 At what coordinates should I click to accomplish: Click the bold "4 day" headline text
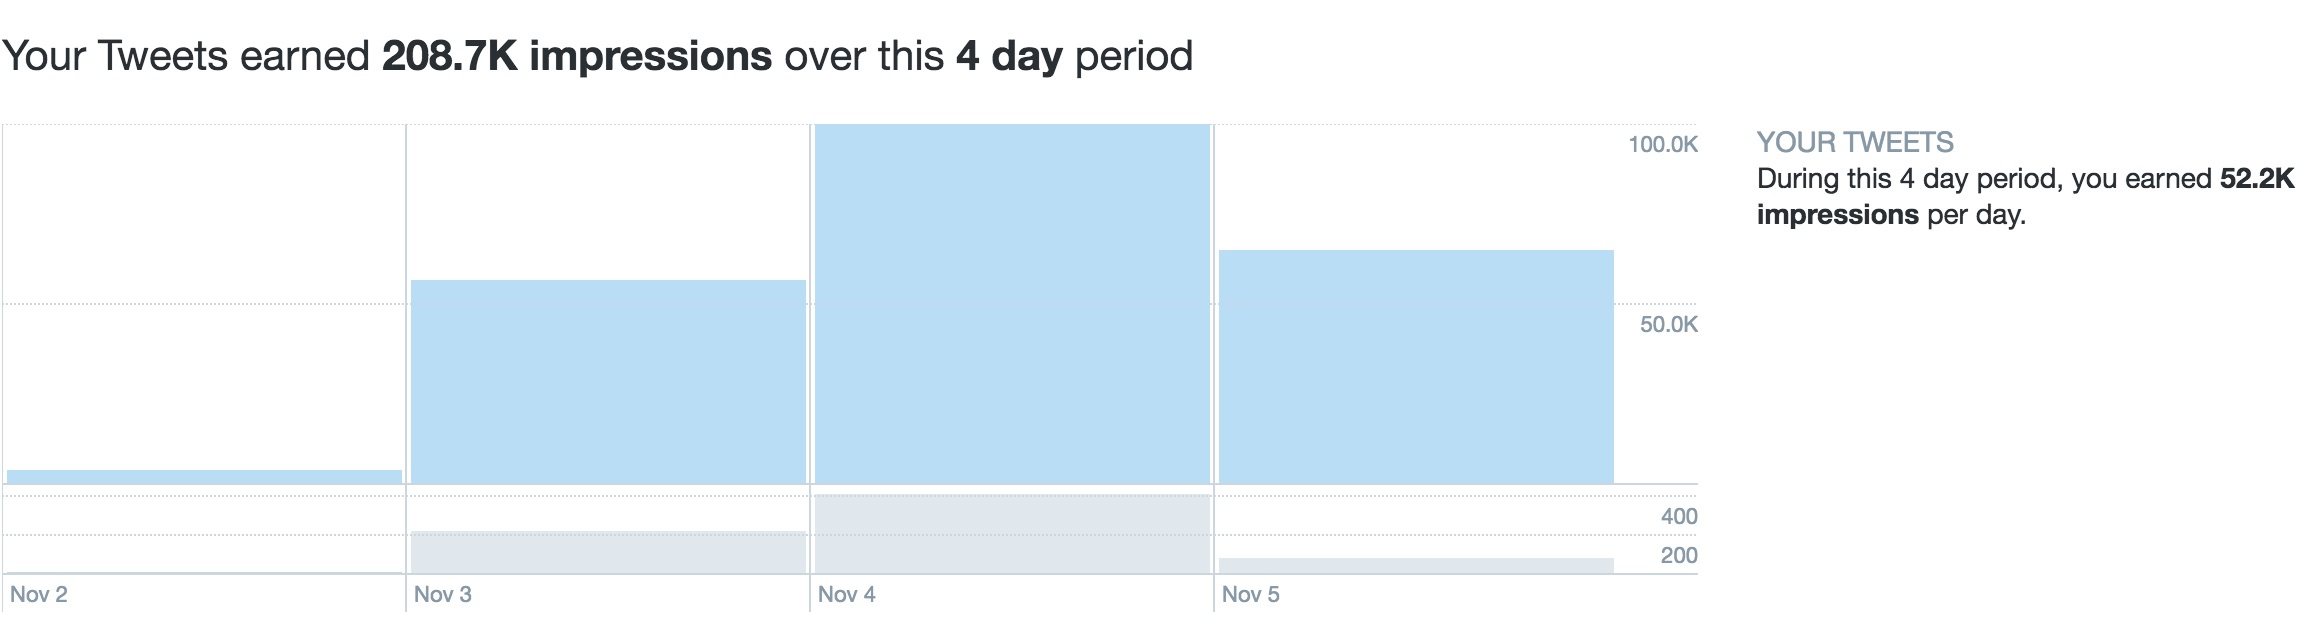1008,56
